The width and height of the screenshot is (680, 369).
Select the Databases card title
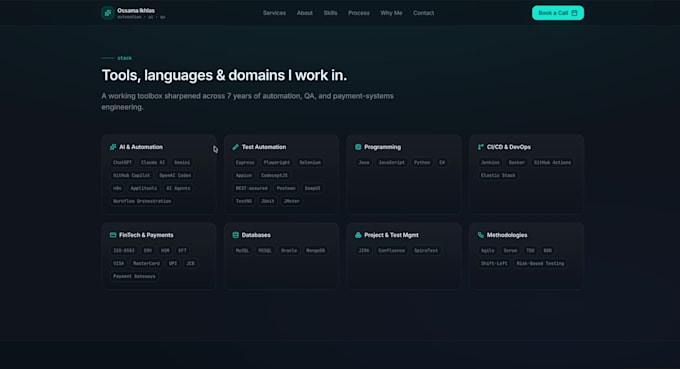click(256, 235)
